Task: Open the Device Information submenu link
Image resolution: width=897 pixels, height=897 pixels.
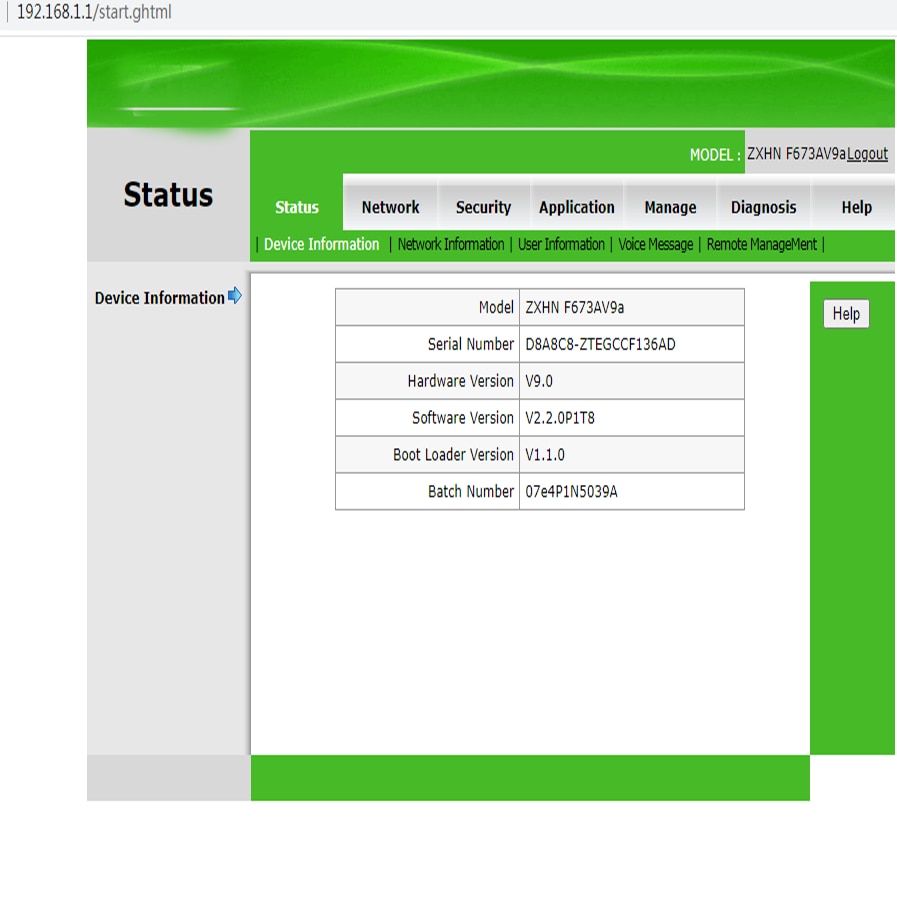Action: point(322,244)
